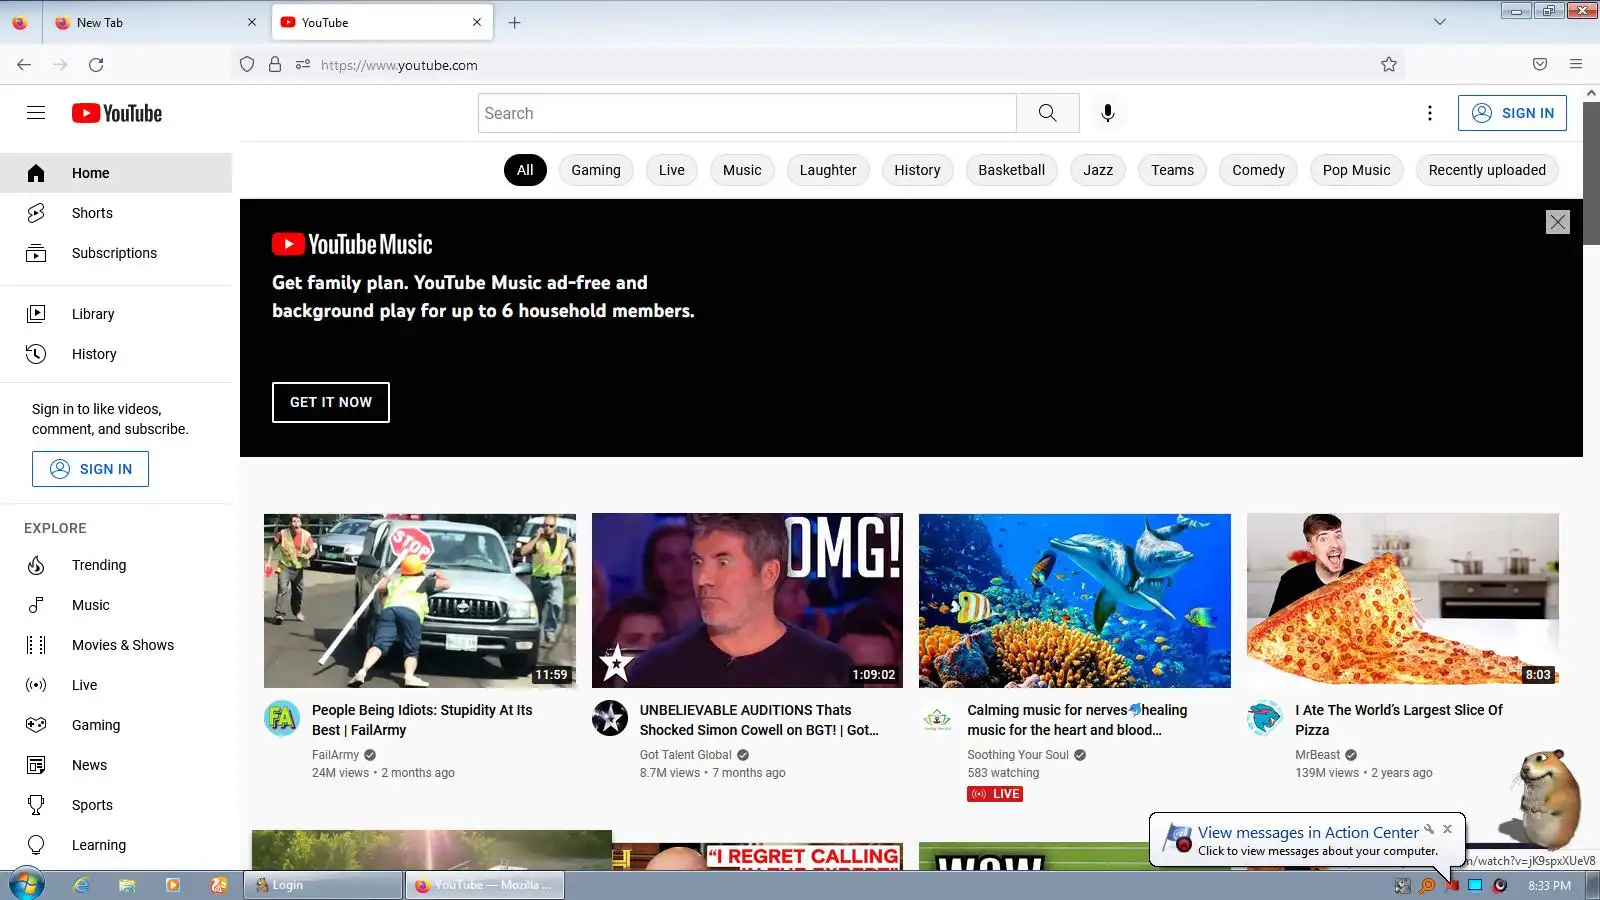1600x900 pixels.
Task: Click the Firefox address bar URL
Action: 399,65
